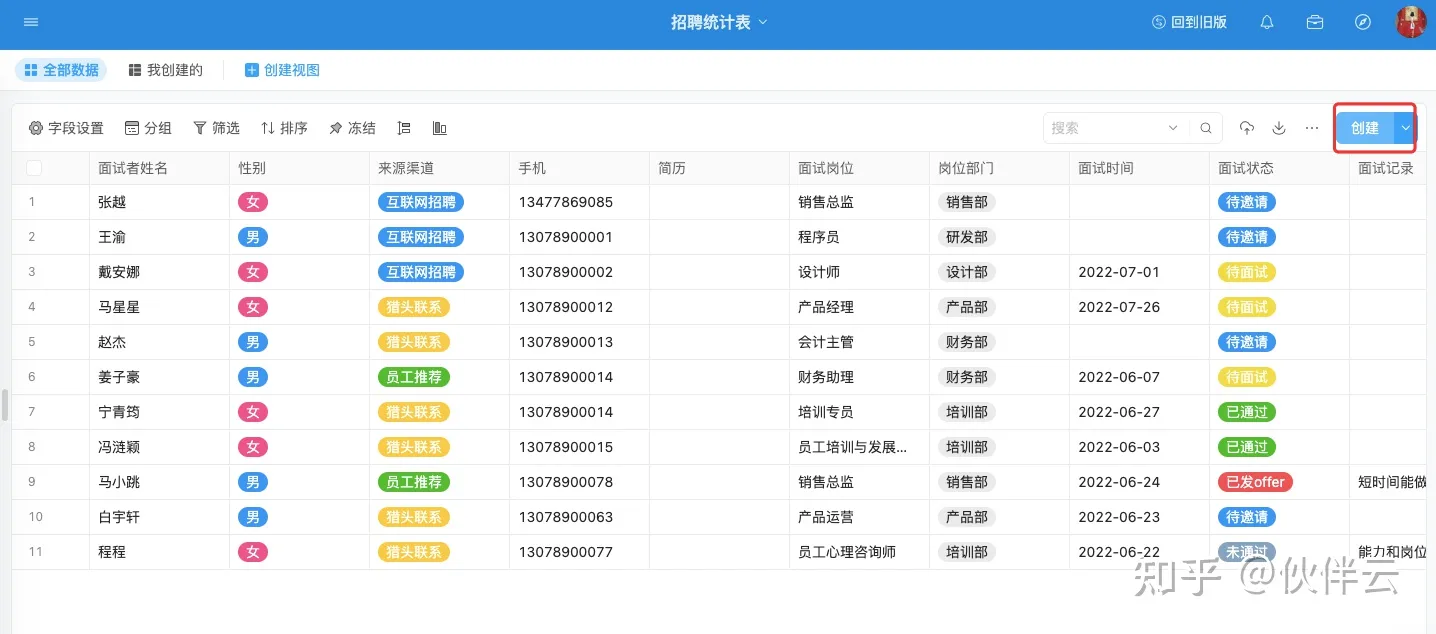
Task: Click the 面试状态 column header
Action: click(1279, 168)
